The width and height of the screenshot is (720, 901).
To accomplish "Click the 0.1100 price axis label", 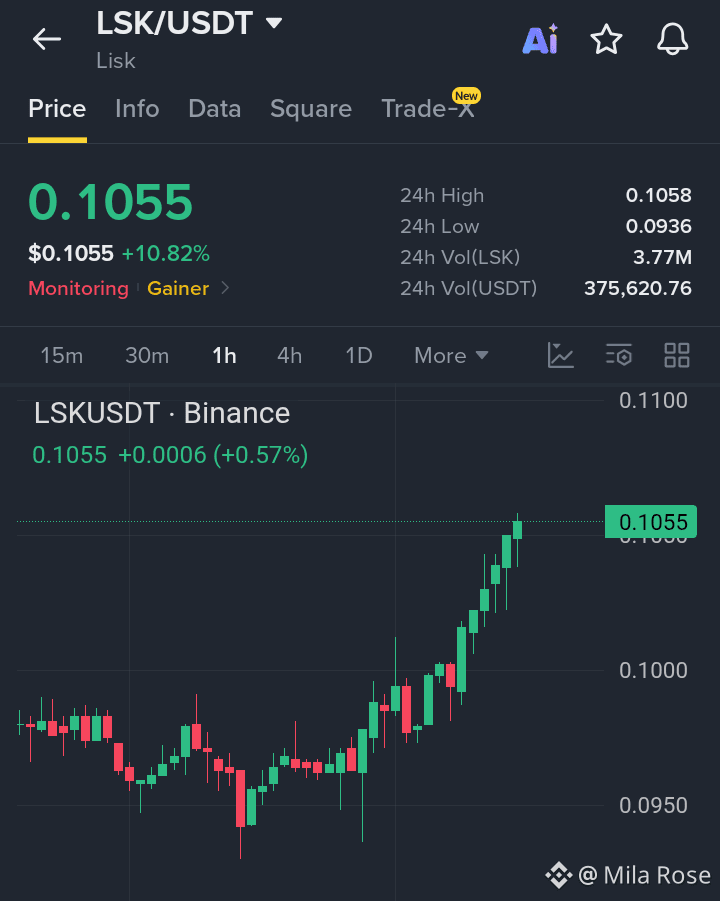I will click(x=653, y=401).
